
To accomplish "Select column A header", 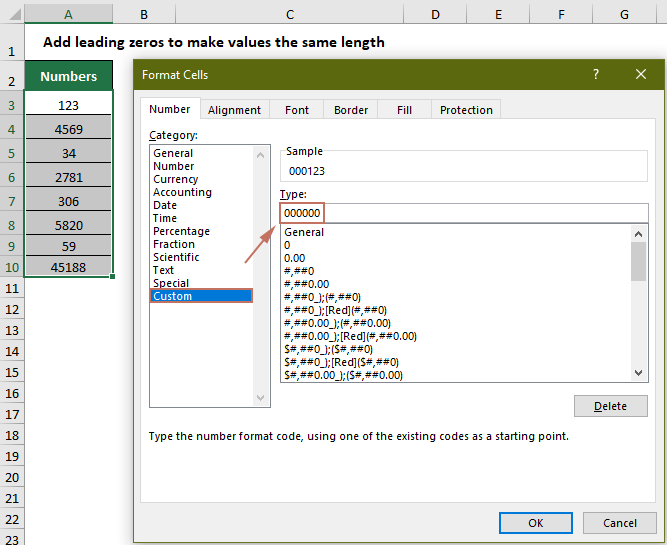I will coord(68,14).
